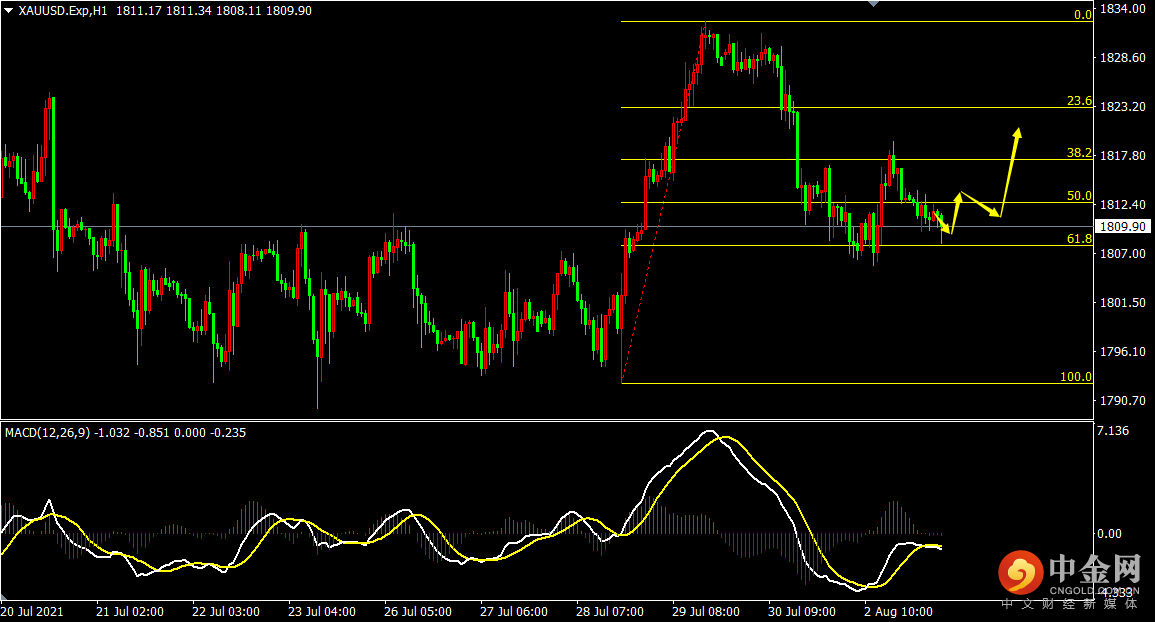The image size is (1155, 622).
Task: Click the 1817.80 price axis value
Action: pos(1122,156)
